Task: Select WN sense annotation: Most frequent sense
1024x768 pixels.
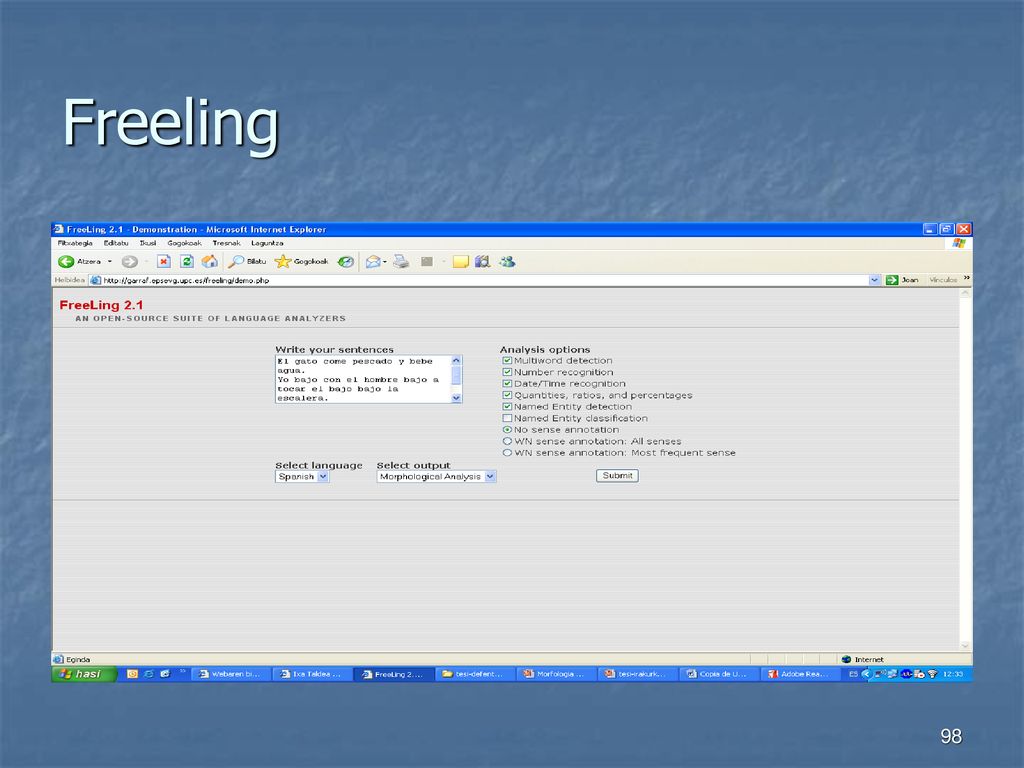Action: click(507, 453)
